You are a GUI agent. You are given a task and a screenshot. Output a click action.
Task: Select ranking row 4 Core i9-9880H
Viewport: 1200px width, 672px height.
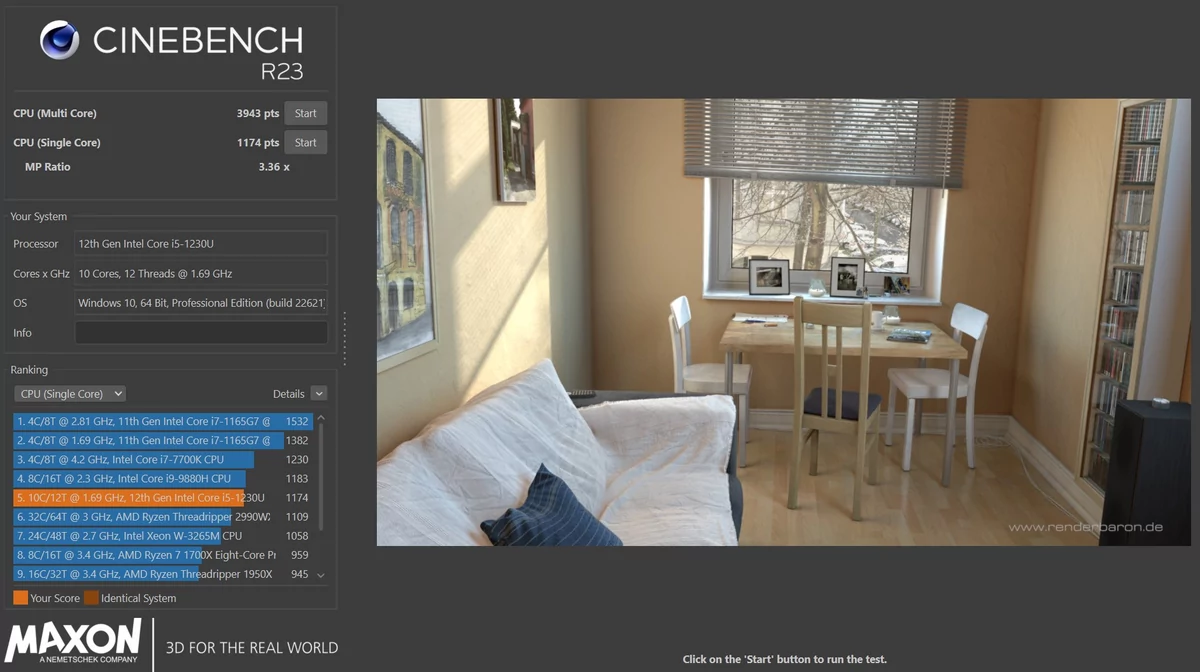point(163,479)
